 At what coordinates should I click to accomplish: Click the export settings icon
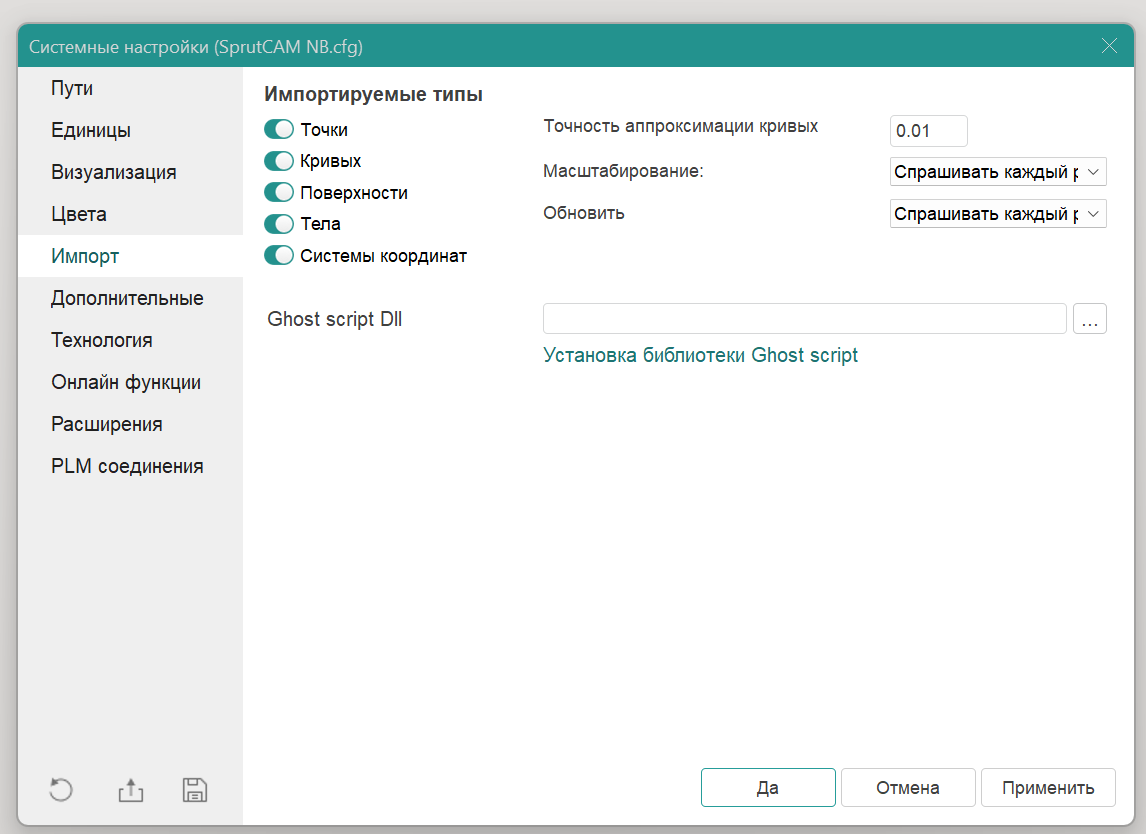[x=131, y=790]
